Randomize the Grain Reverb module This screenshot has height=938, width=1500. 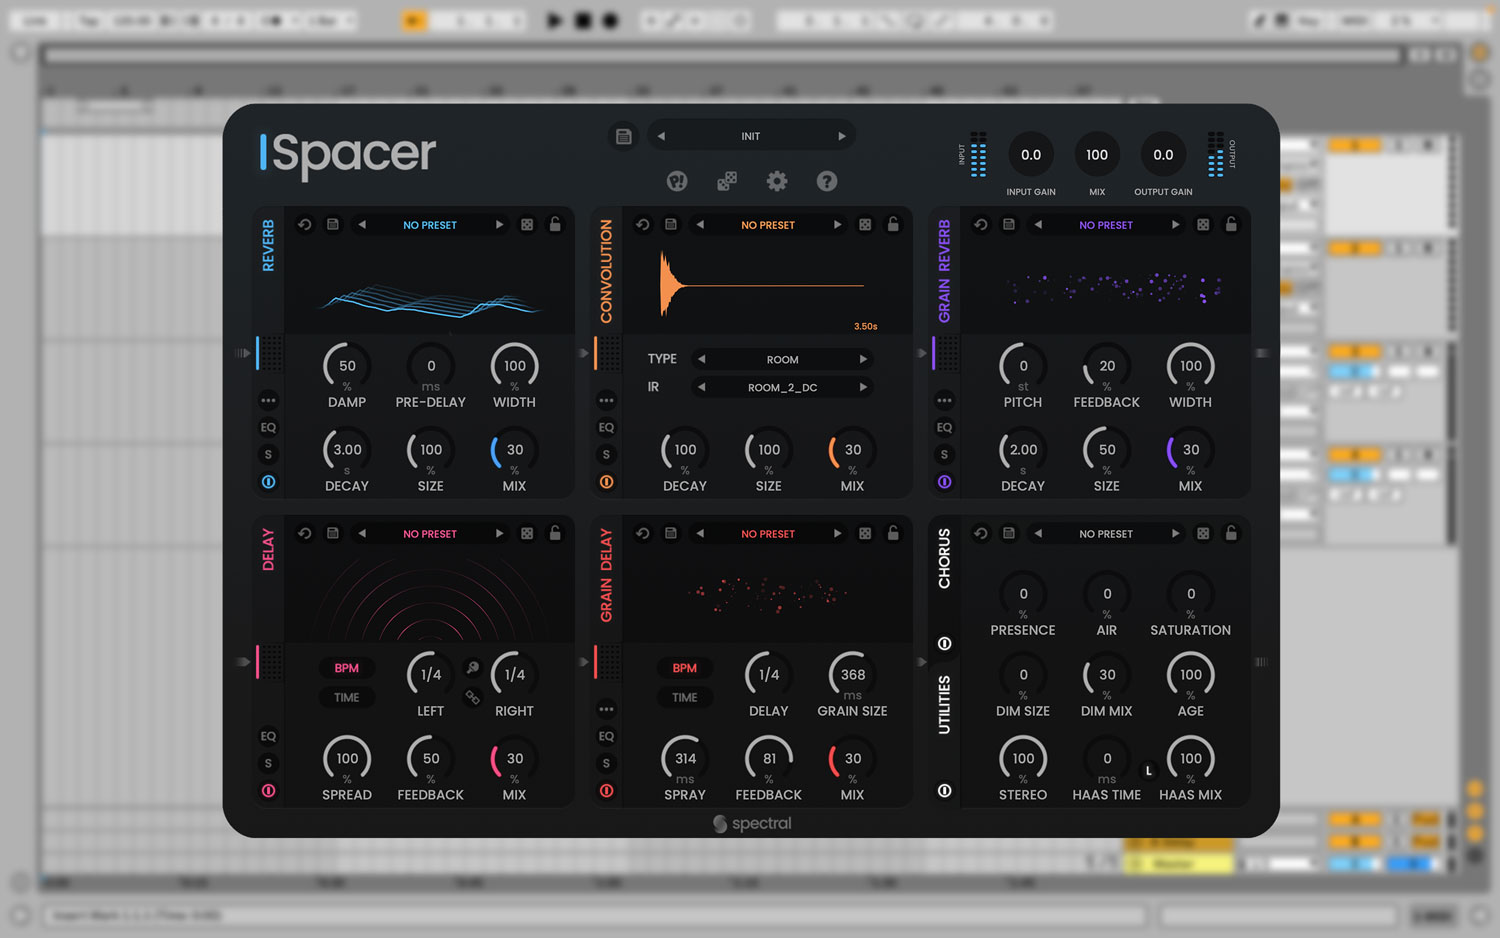[1203, 225]
